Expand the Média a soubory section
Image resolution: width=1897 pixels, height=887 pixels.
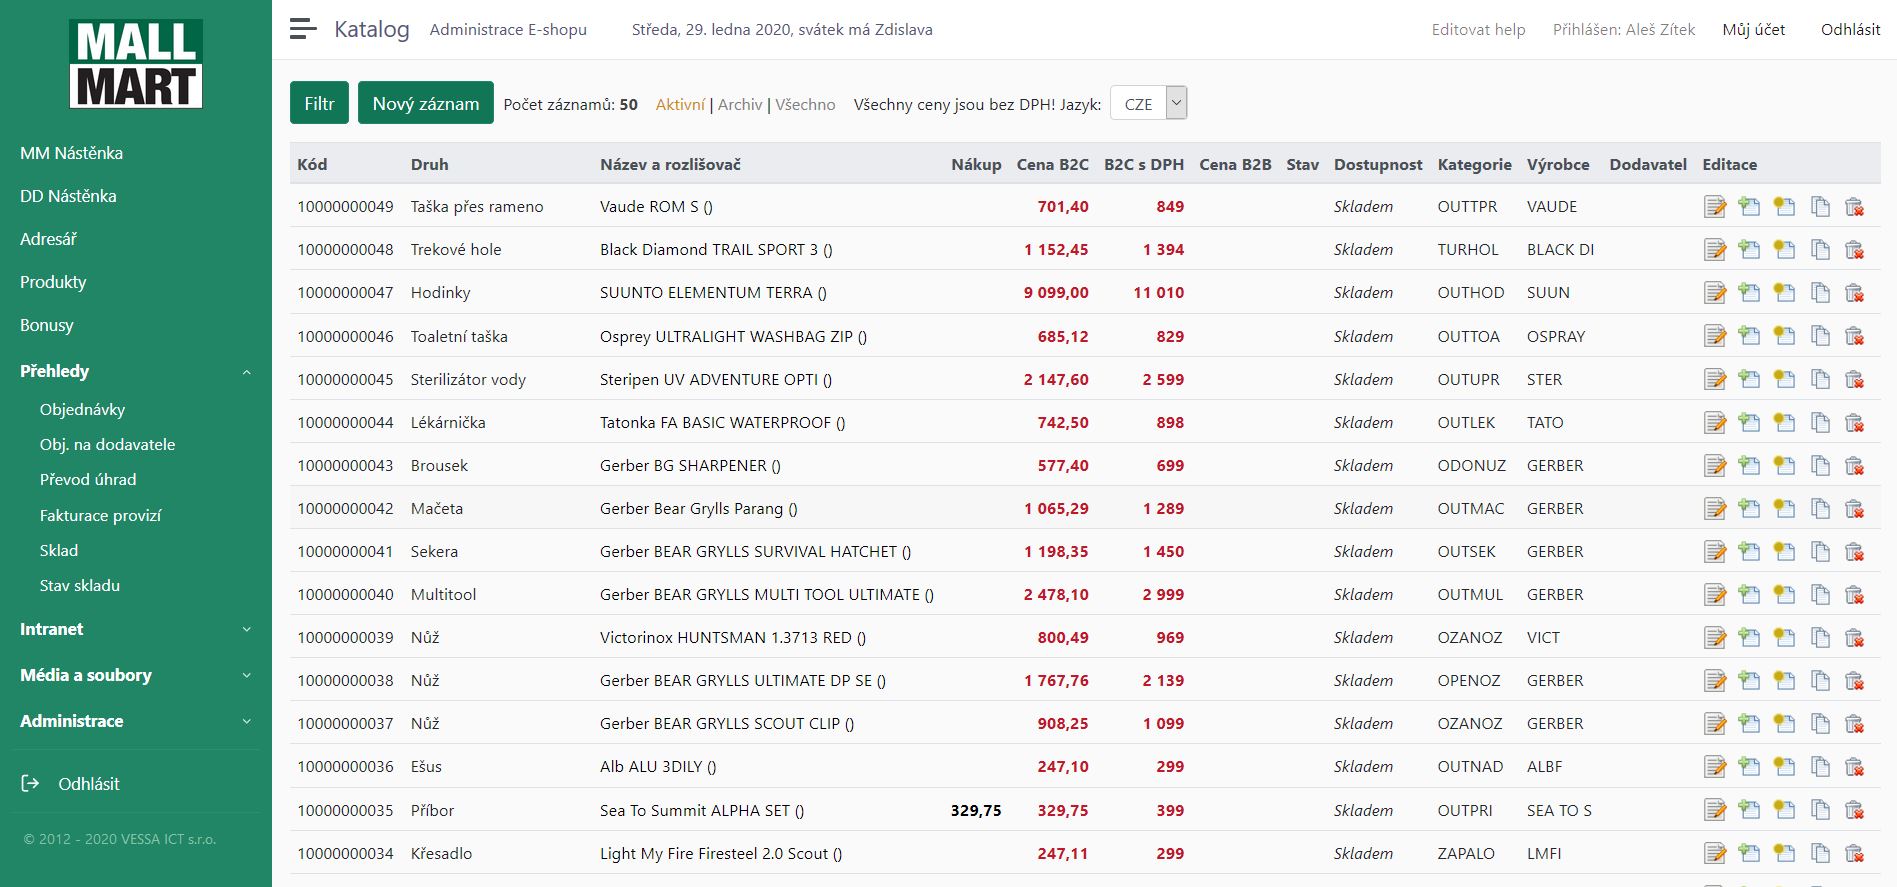(135, 675)
